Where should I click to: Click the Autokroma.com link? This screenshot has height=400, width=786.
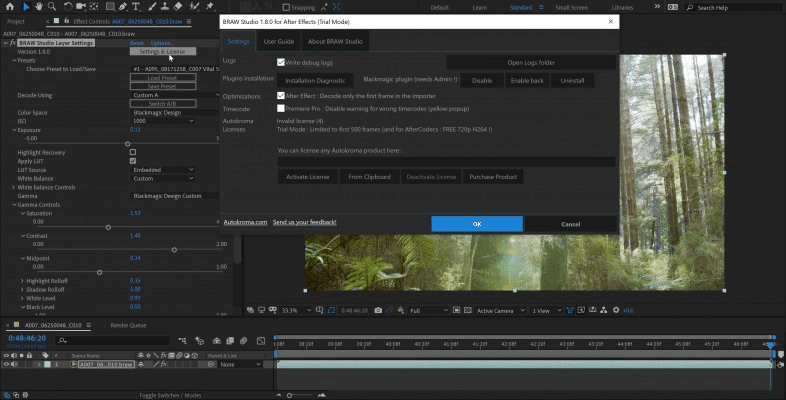point(245,222)
